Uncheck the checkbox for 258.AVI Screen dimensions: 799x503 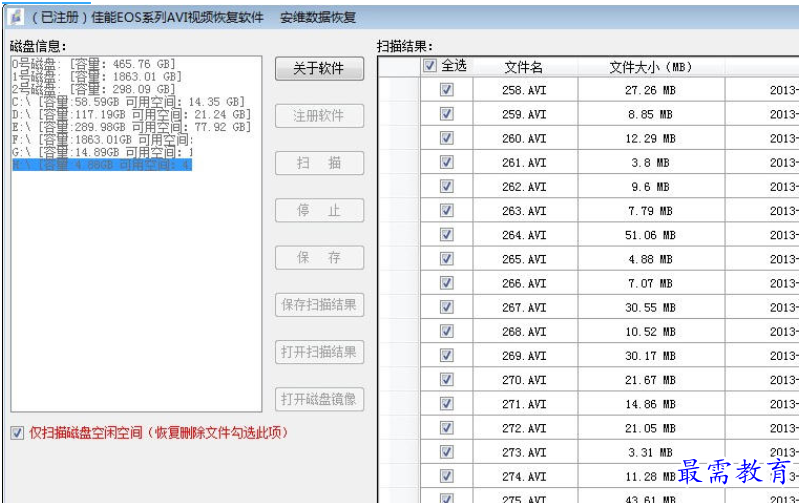[x=446, y=90]
